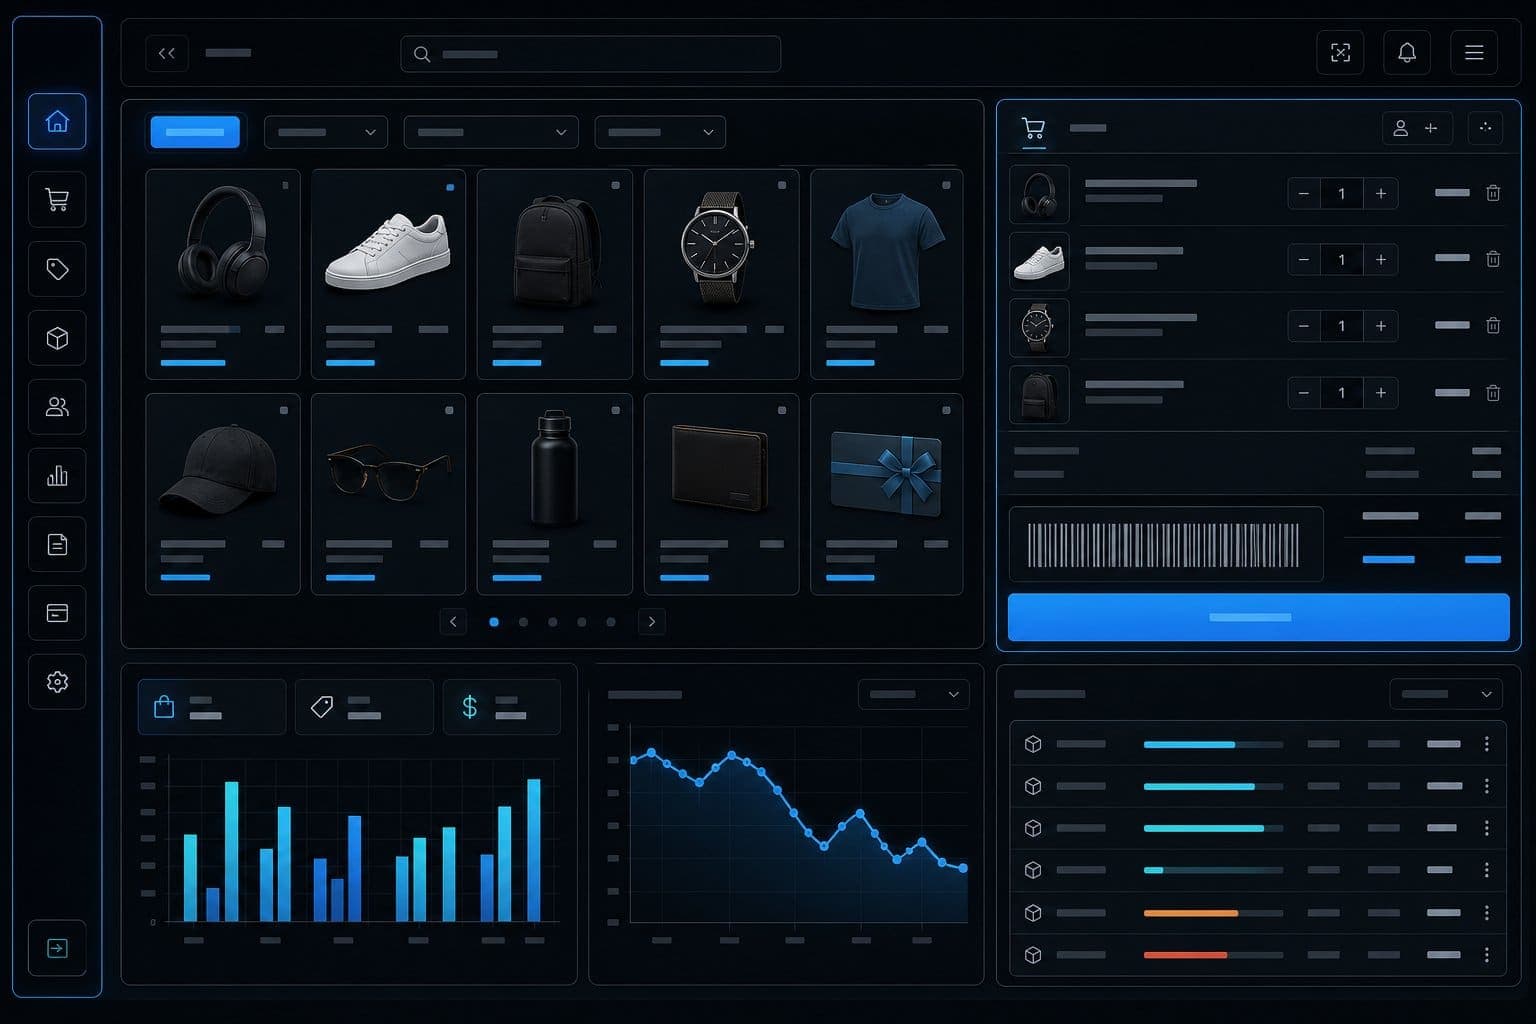Click the large blue checkout button

1258,617
